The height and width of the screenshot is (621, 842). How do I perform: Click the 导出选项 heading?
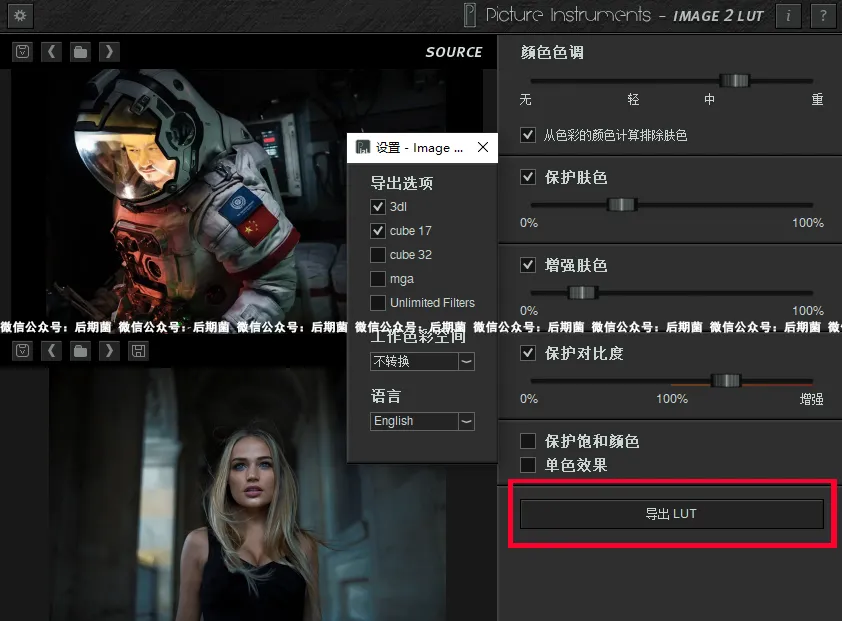pos(402,183)
